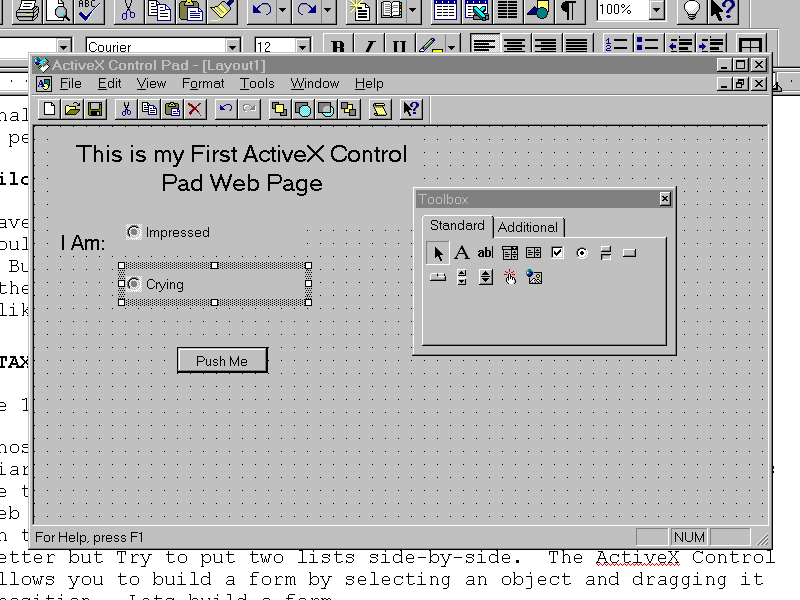Select the HotSpot tool in Toolbox

pos(510,277)
